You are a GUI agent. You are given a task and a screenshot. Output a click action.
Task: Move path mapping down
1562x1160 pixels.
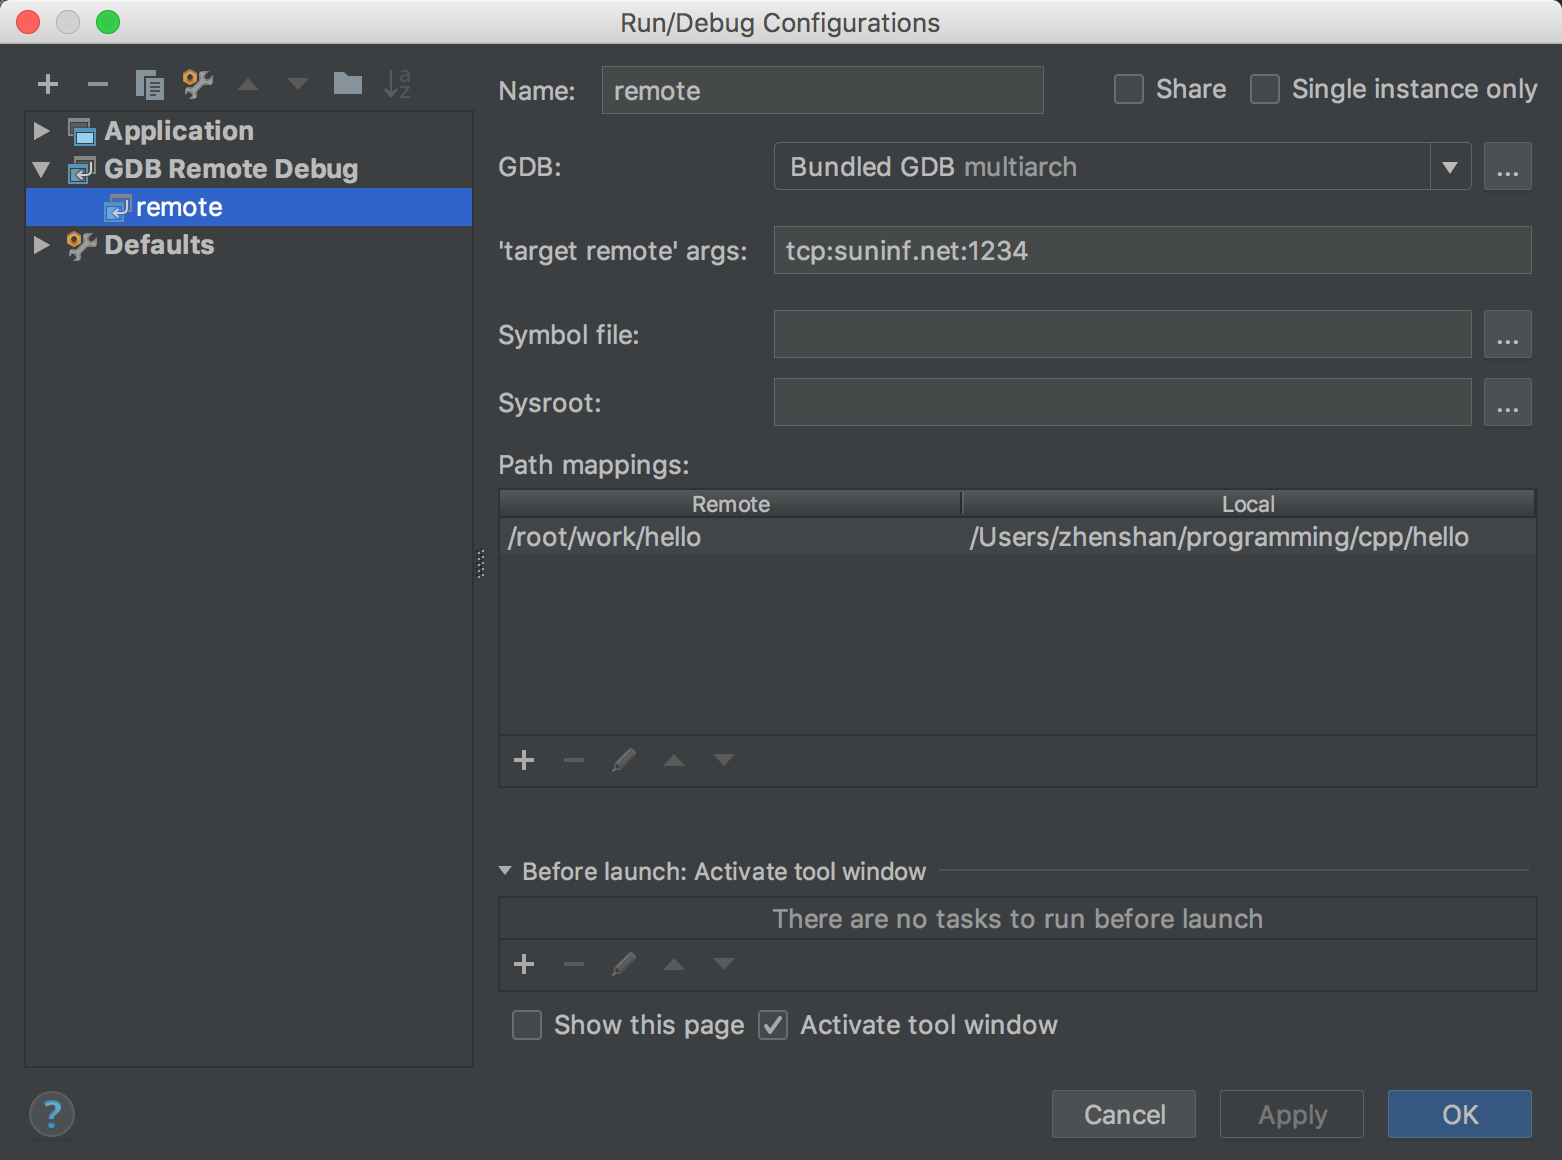[x=724, y=760]
